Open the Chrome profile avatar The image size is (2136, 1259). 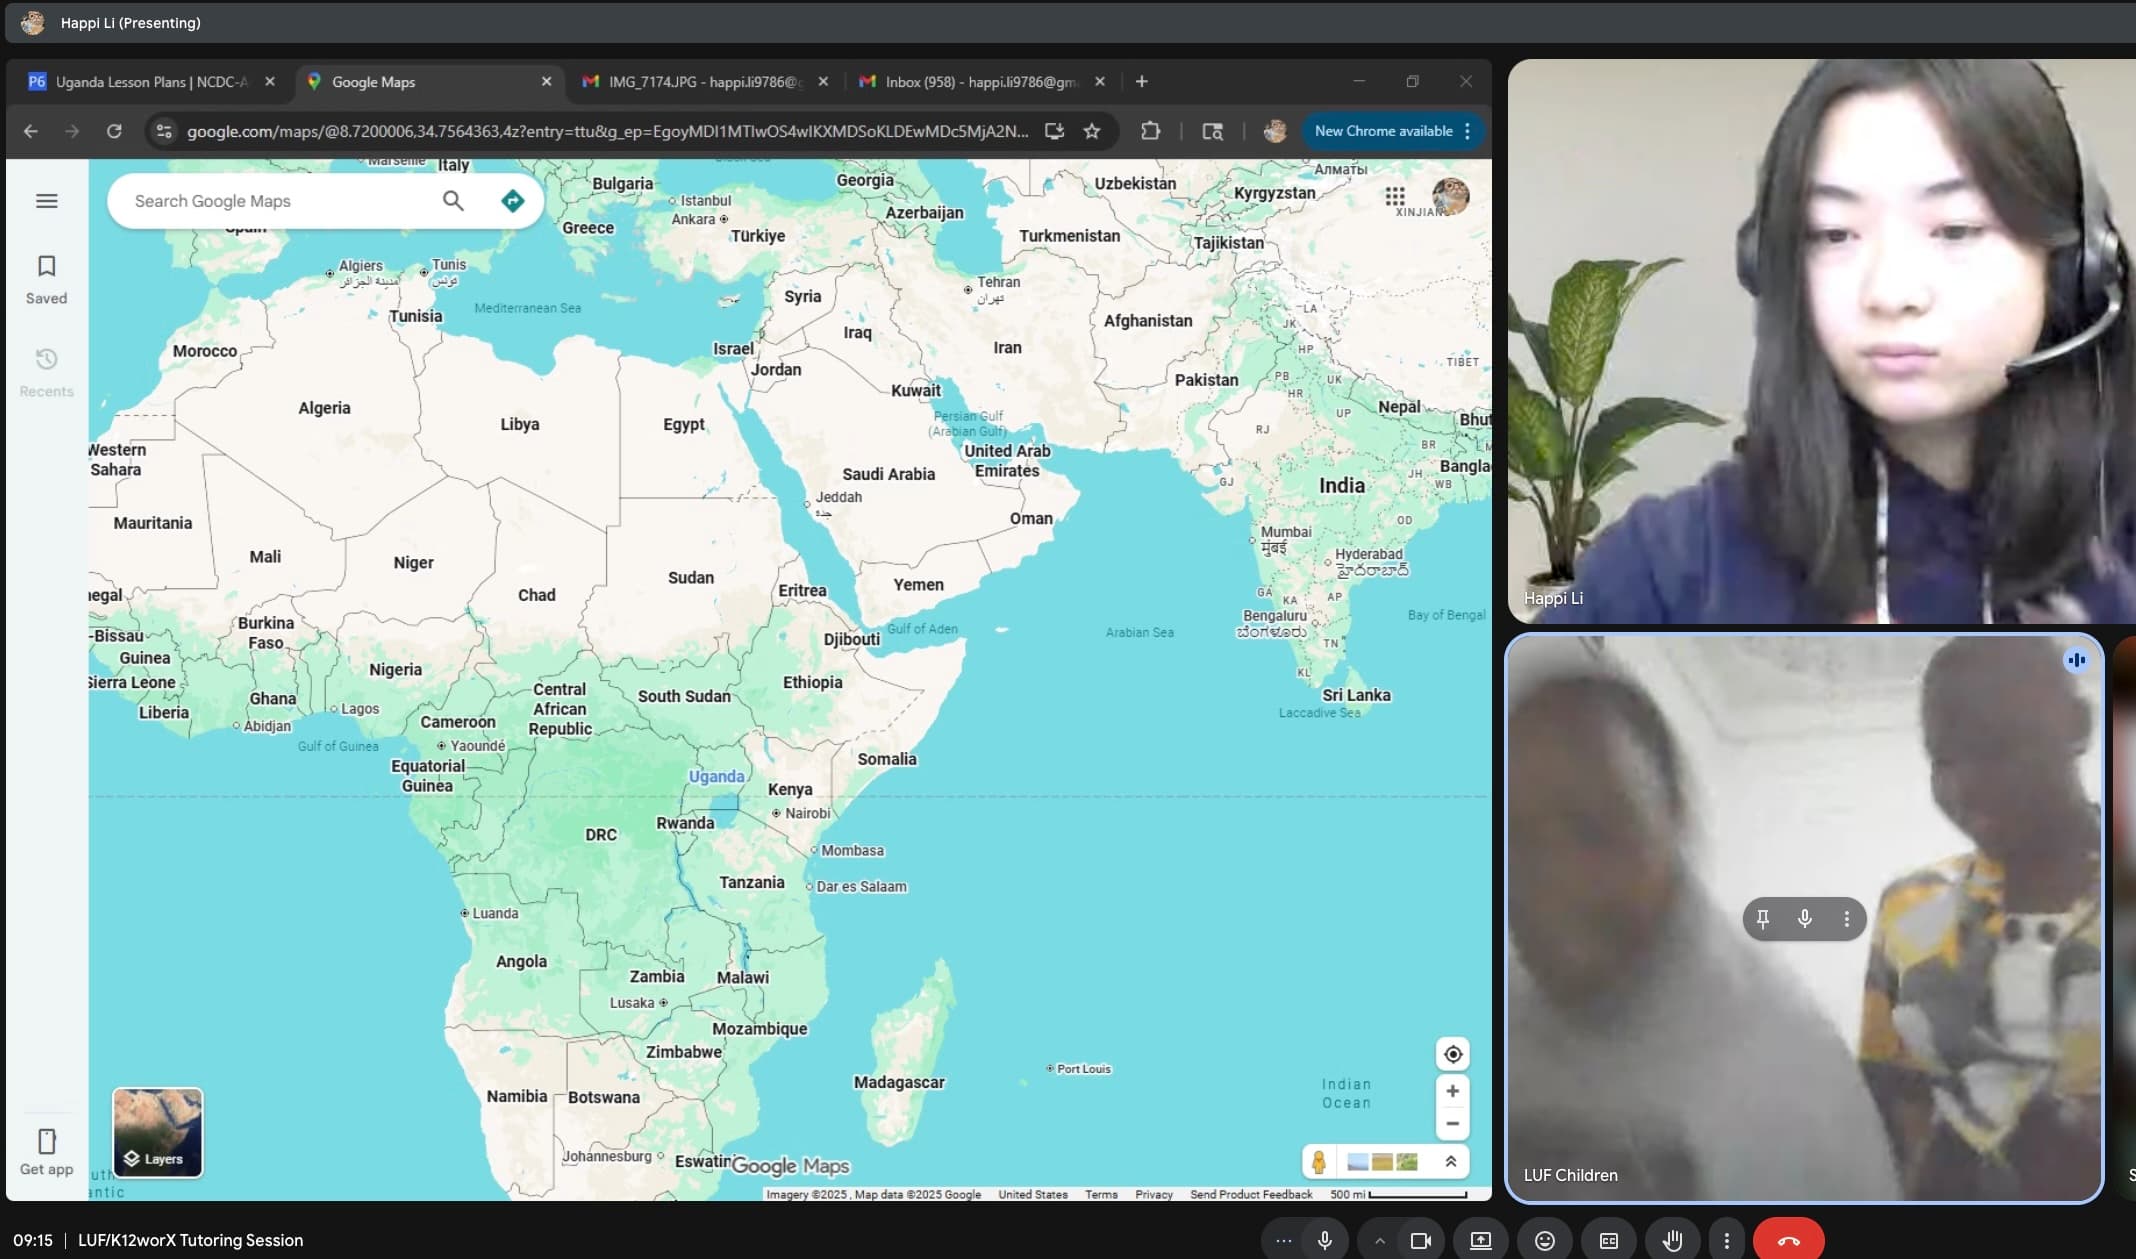1274,131
